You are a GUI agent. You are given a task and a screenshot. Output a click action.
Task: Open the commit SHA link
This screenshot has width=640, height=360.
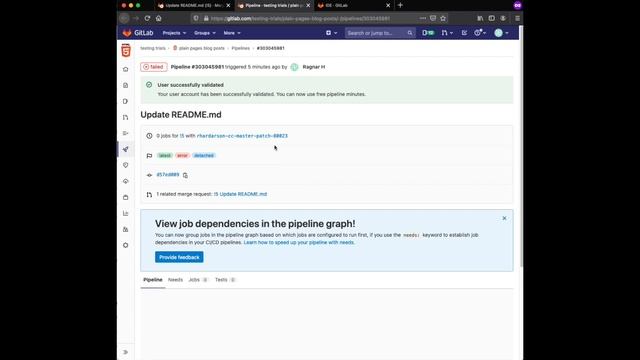pos(168,175)
